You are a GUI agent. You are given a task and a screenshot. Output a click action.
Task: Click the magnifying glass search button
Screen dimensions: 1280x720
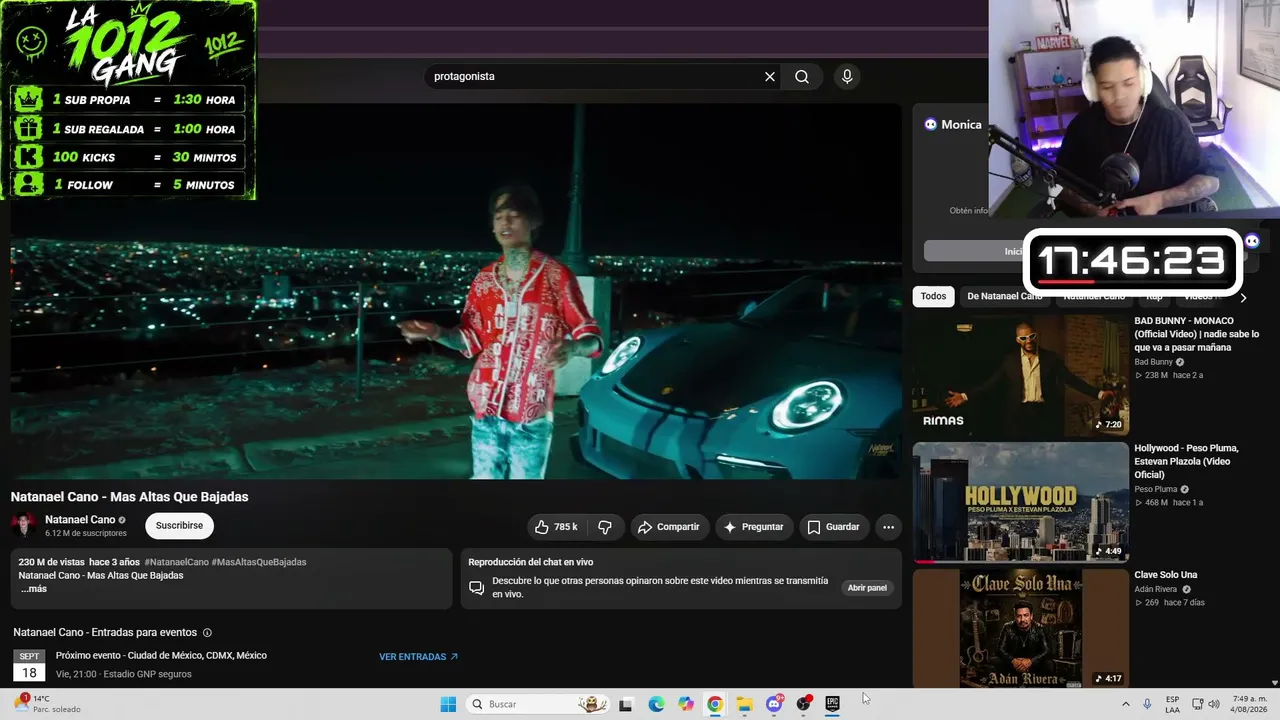click(802, 76)
